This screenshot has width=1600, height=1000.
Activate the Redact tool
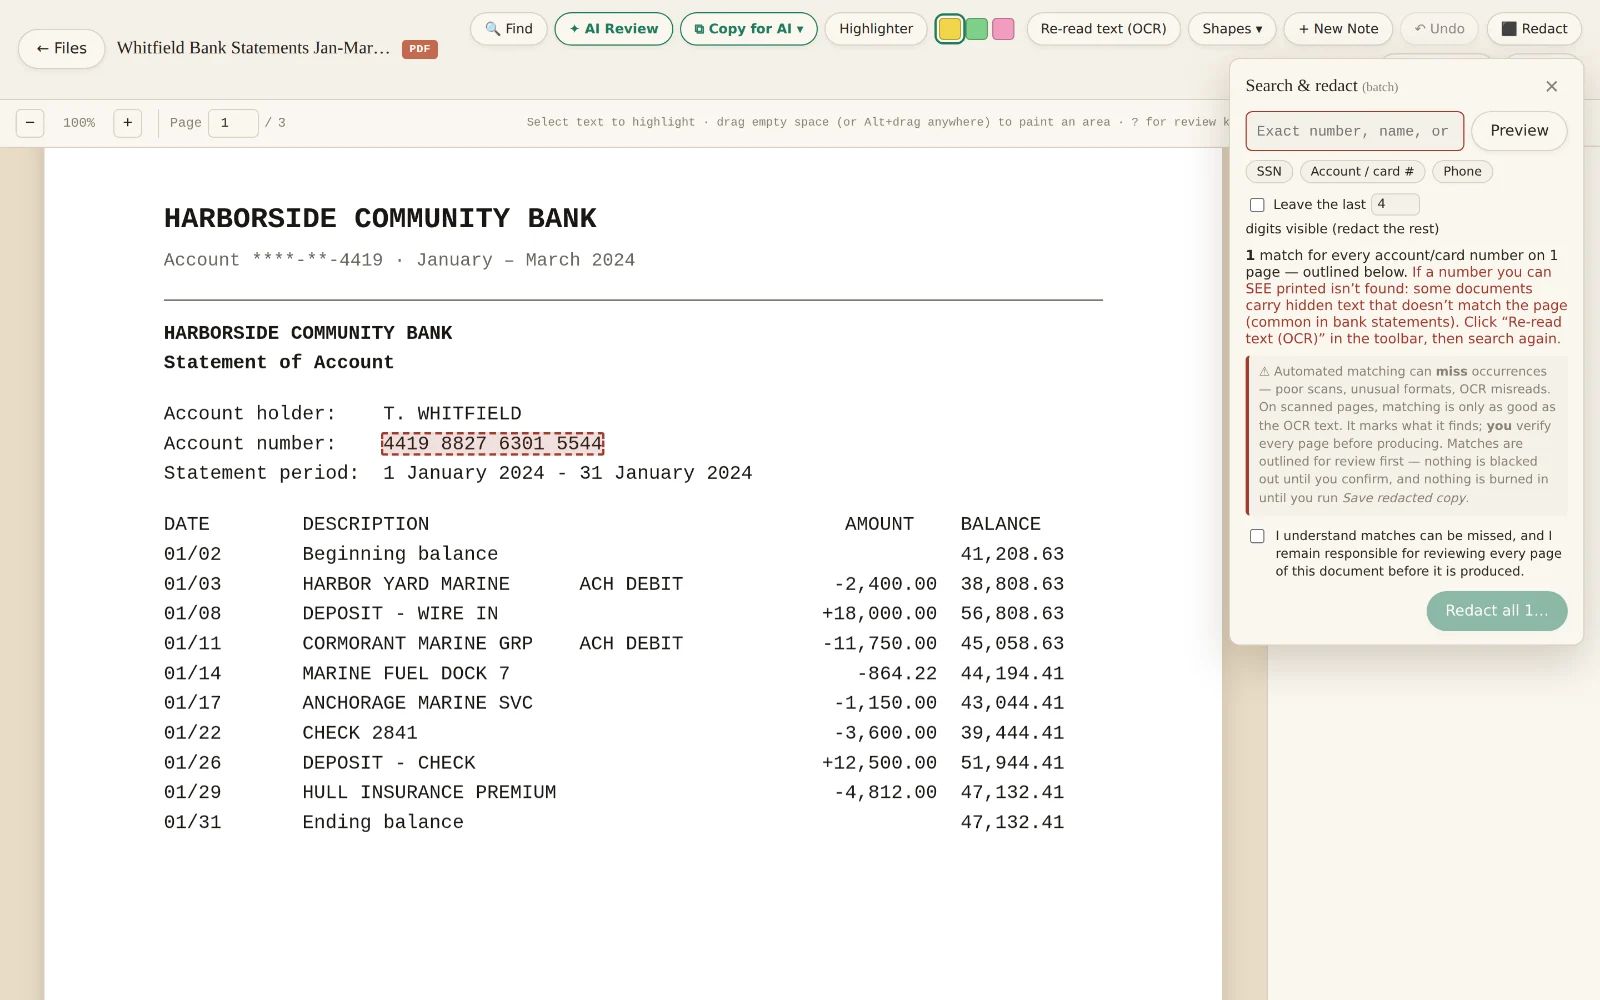(x=1534, y=29)
